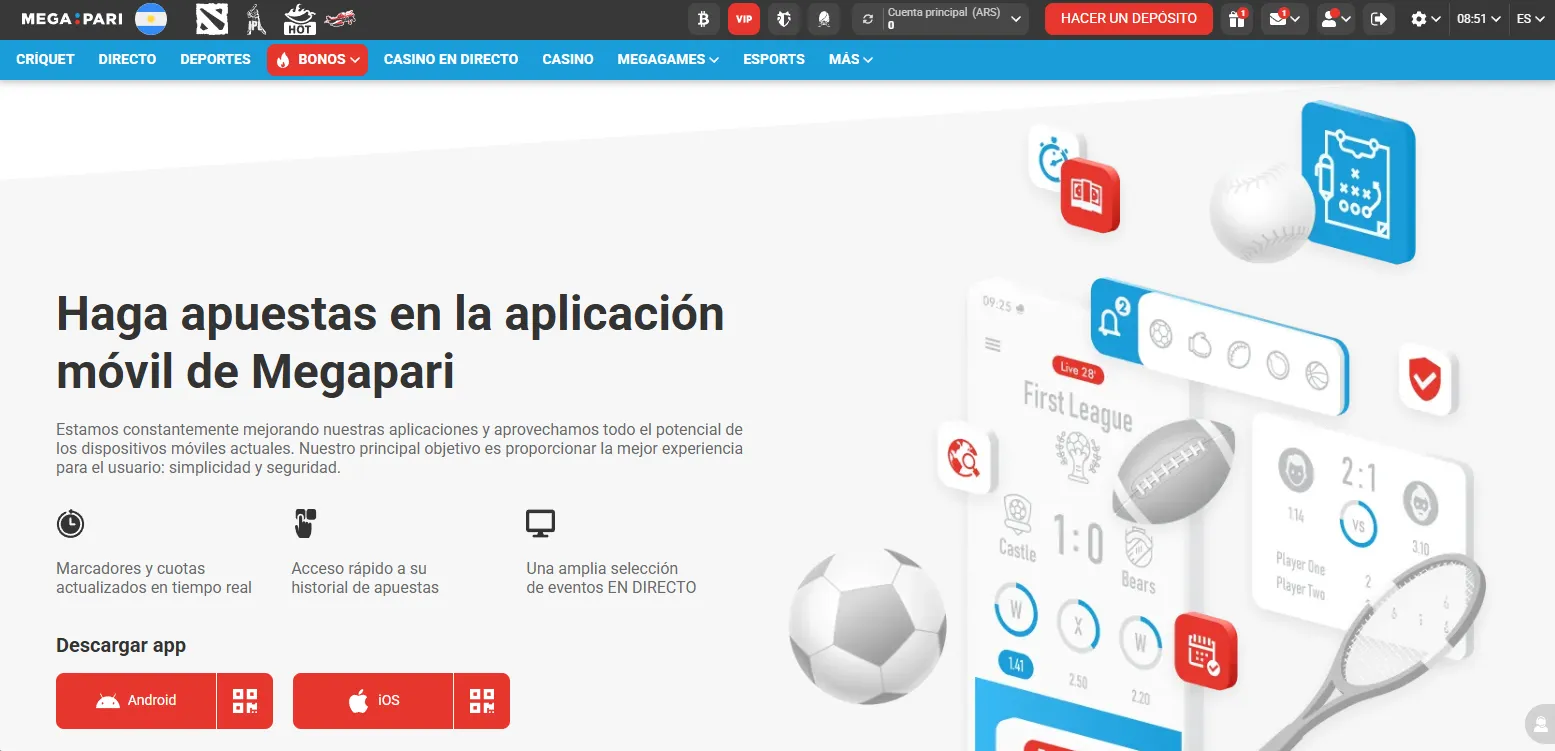The width and height of the screenshot is (1555, 751).
Task: Click the hand tap history icon
Action: tap(305, 523)
